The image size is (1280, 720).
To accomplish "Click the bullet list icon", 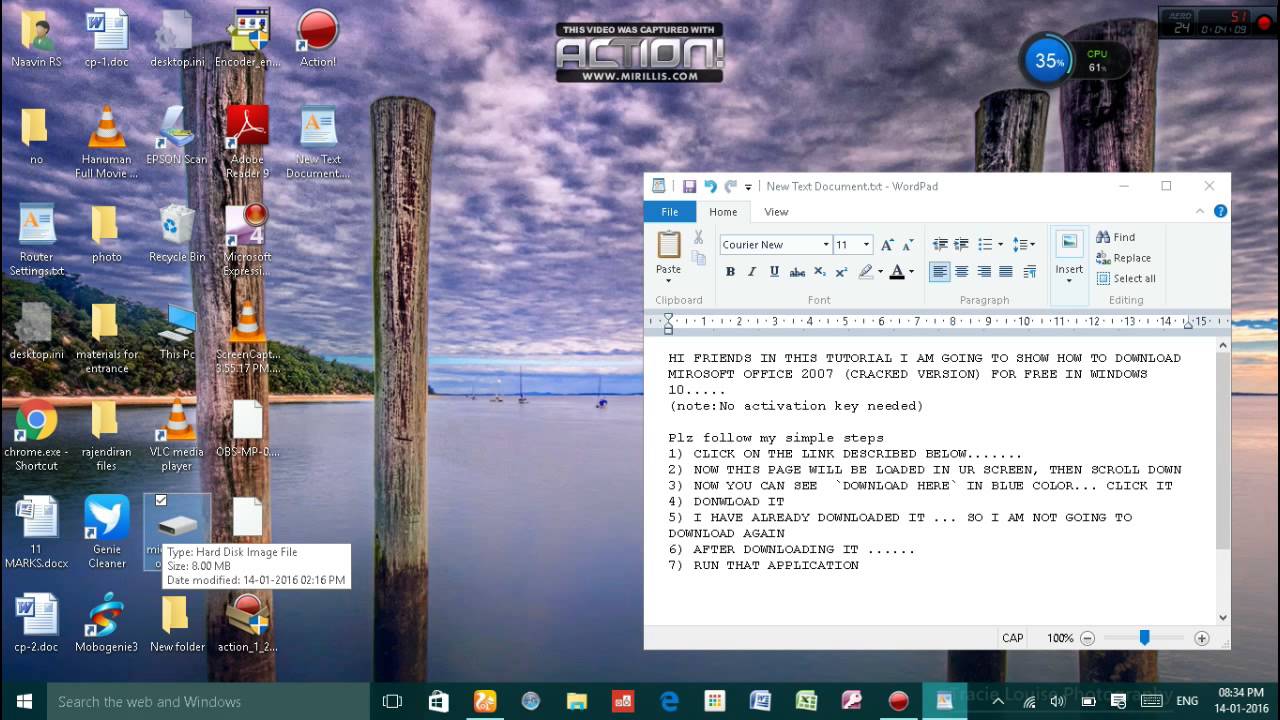I will [984, 244].
